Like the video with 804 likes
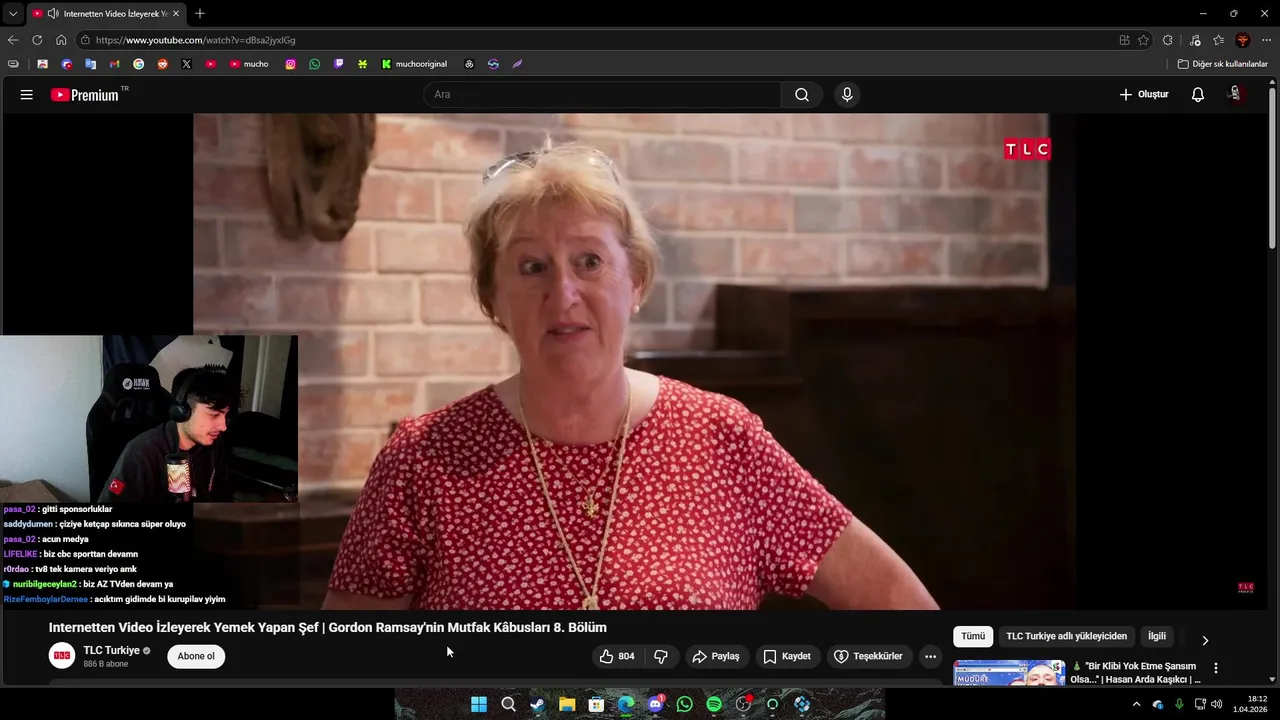1280x720 pixels. [617, 656]
